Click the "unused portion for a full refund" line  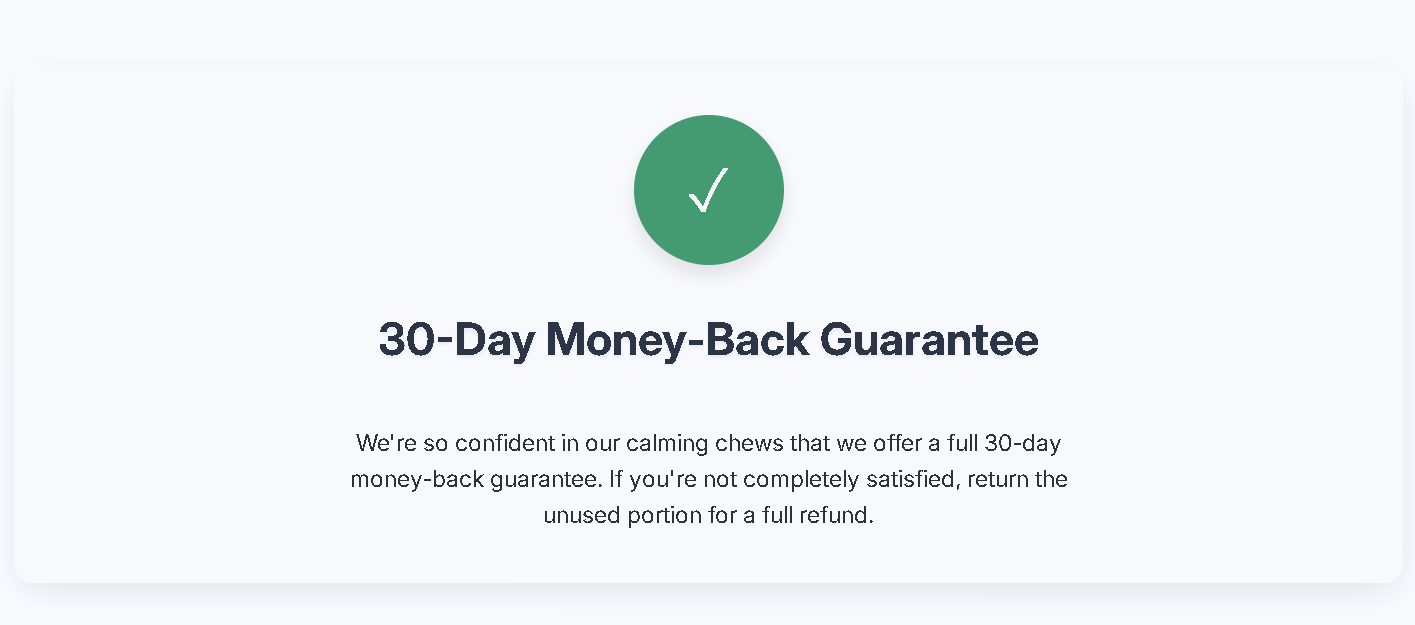coord(708,516)
